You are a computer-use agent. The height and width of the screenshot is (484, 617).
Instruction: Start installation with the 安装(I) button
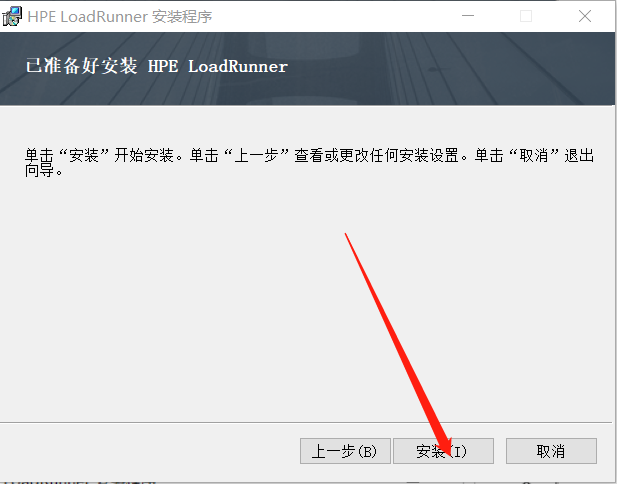click(443, 451)
